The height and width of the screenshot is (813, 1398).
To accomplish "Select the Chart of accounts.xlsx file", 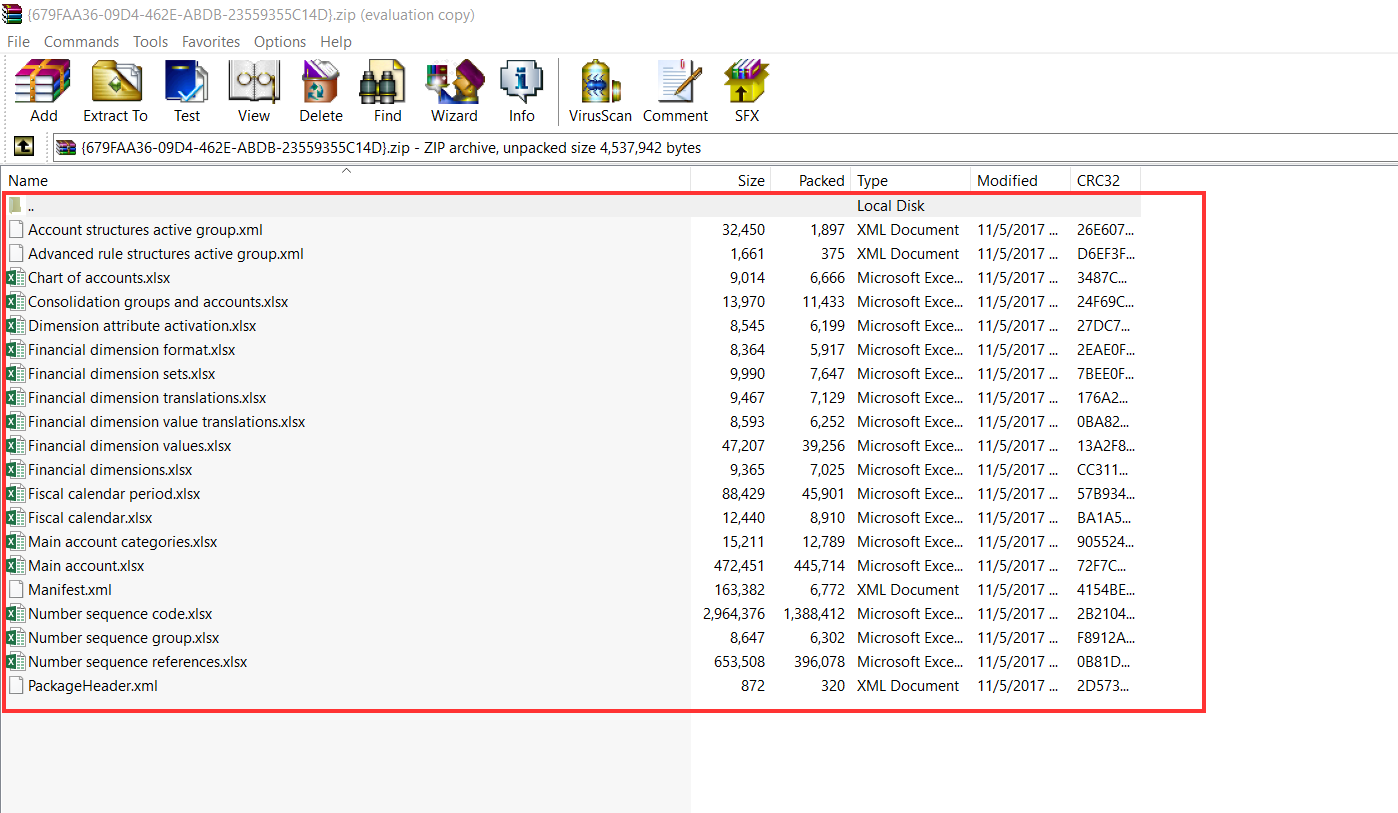I will (x=99, y=278).
